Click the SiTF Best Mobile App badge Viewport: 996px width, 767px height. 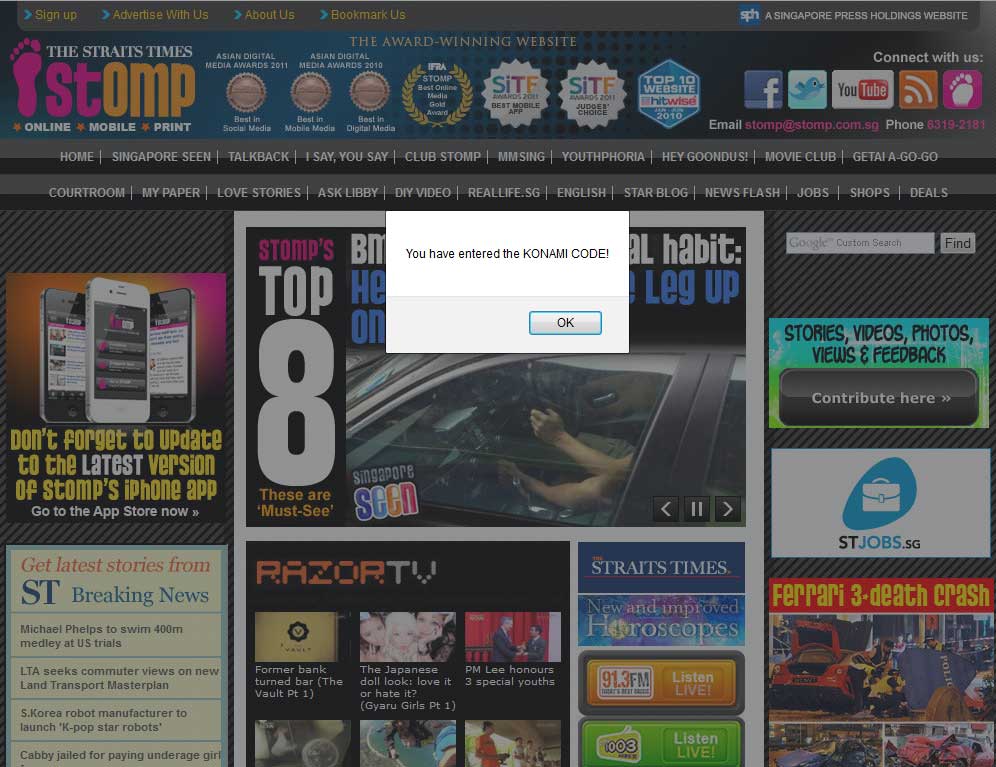click(x=515, y=94)
